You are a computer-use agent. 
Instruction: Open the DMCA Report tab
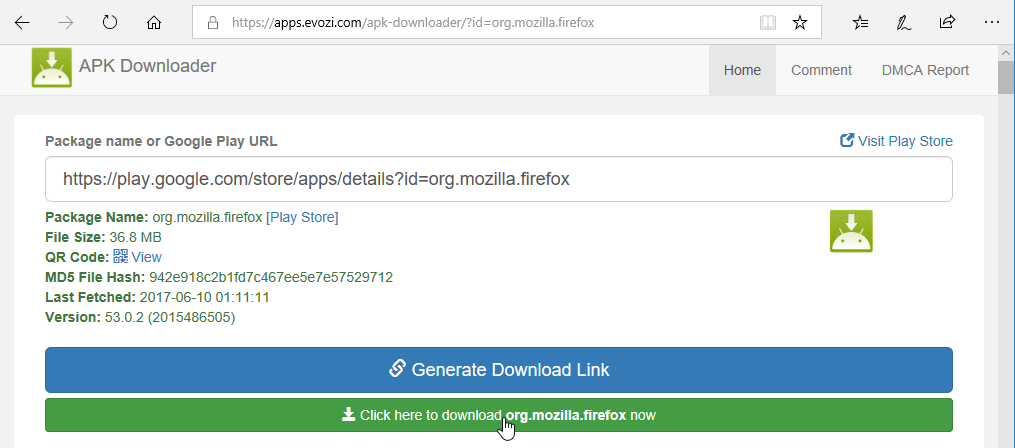click(925, 70)
